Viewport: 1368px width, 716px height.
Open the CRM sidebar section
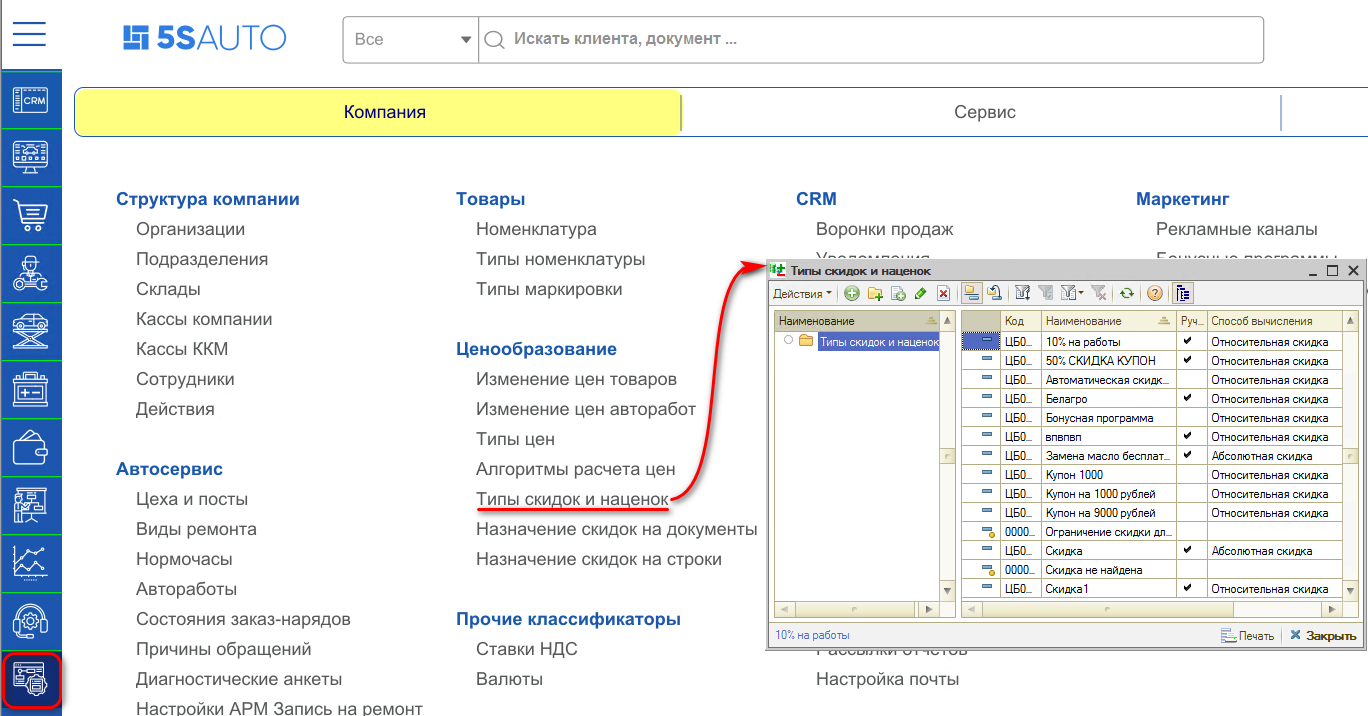[31, 100]
